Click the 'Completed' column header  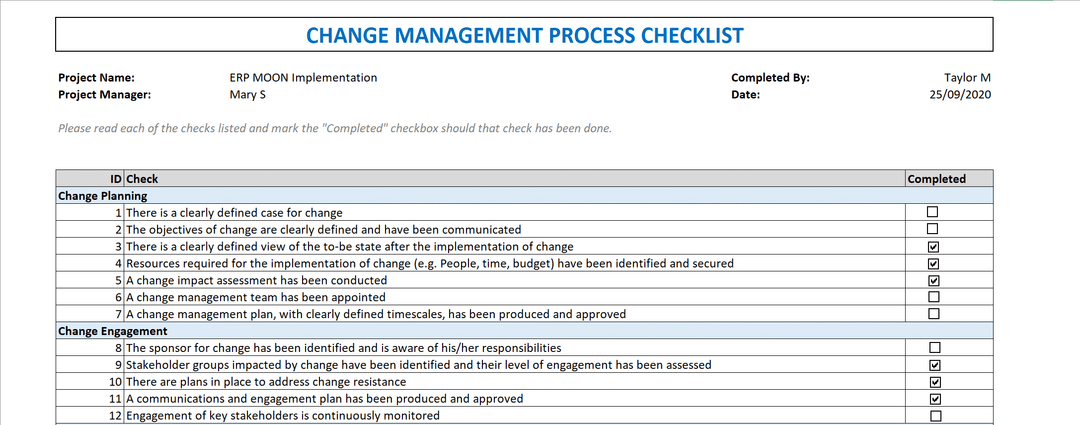936,179
